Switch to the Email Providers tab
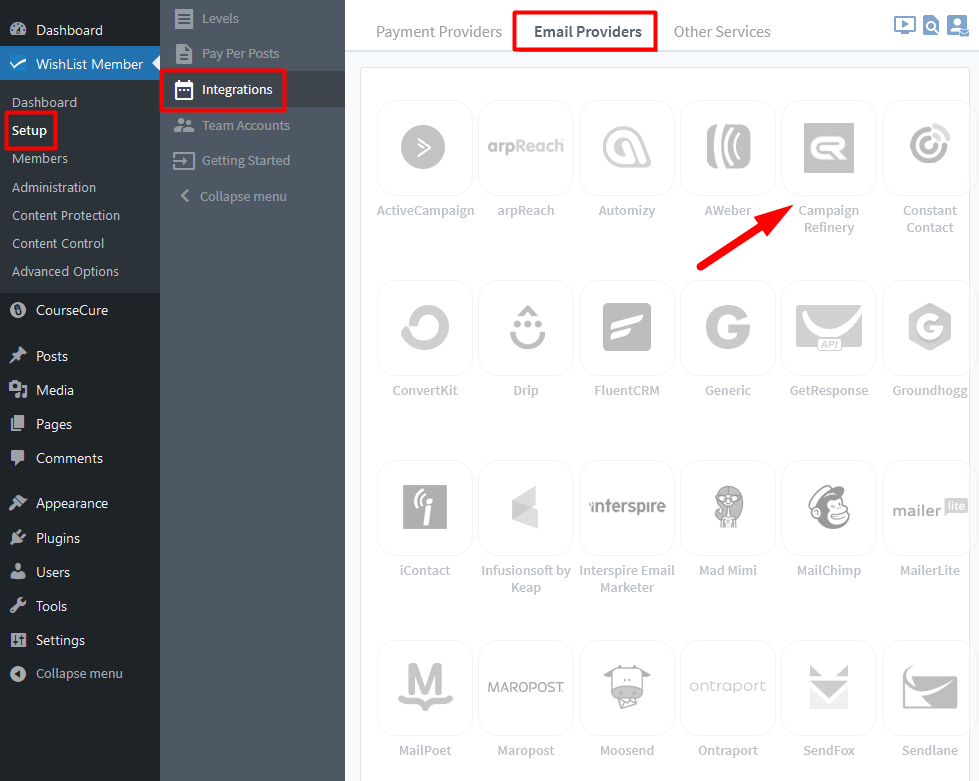This screenshot has height=781, width=979. coord(588,31)
